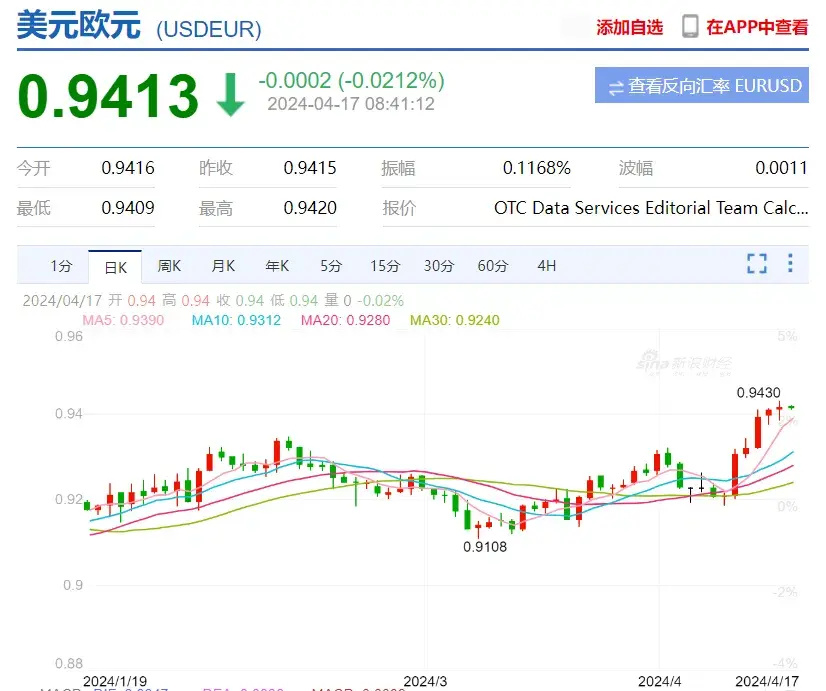The width and height of the screenshot is (826, 691).
Task: Click the change value -0.0002 (-0.0212%)
Action: pos(351,81)
